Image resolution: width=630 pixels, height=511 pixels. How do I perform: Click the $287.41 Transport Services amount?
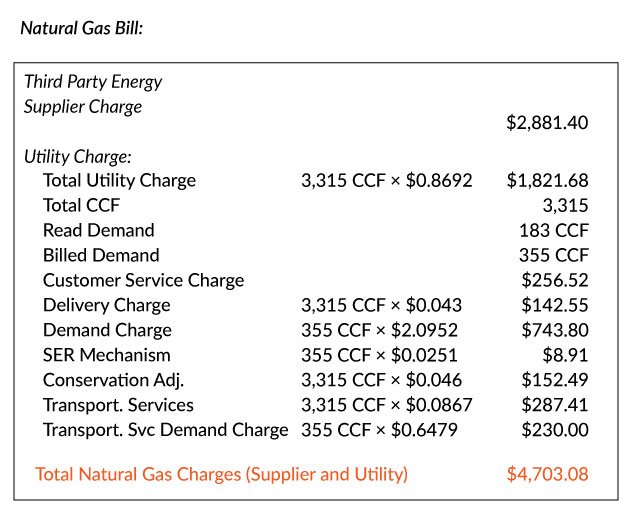coord(555,405)
